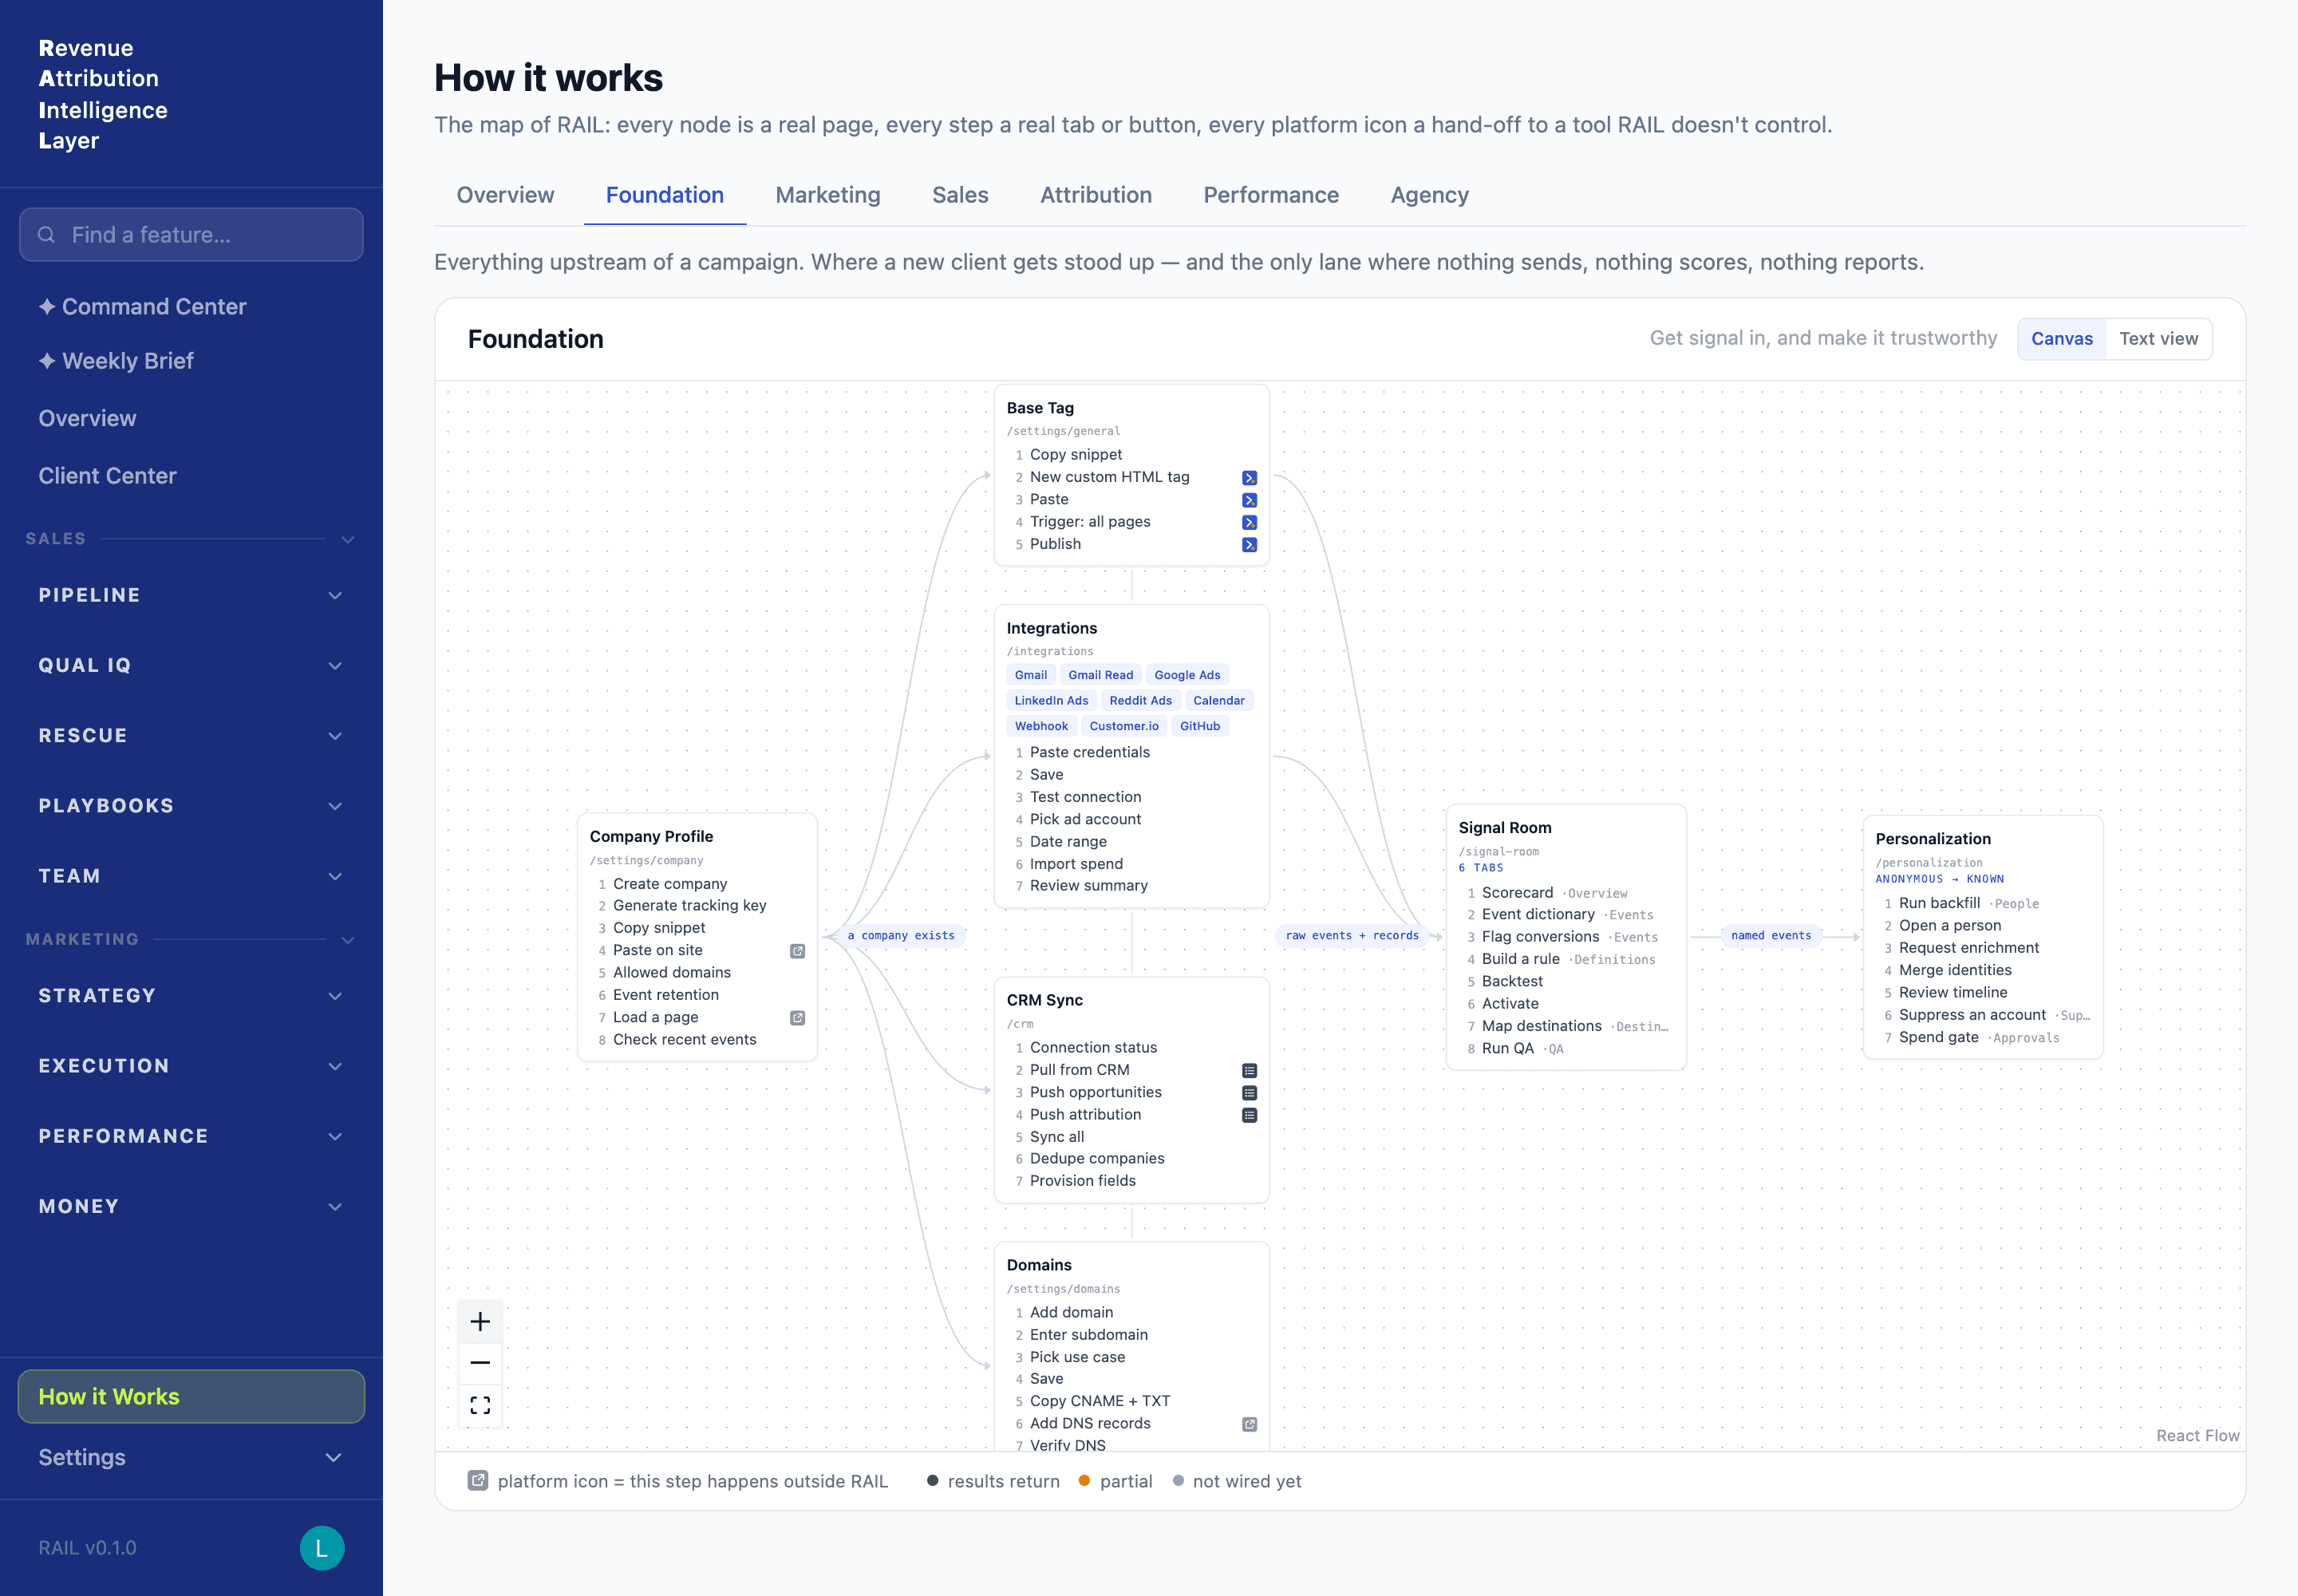The image size is (2298, 1596).
Task: Open the Marketing tab
Action: tap(828, 195)
